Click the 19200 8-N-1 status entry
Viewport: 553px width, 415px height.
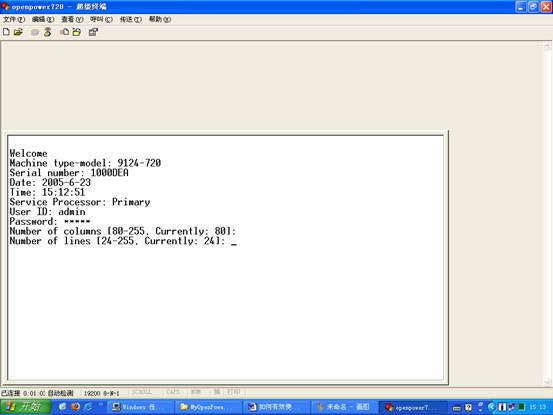[102, 393]
